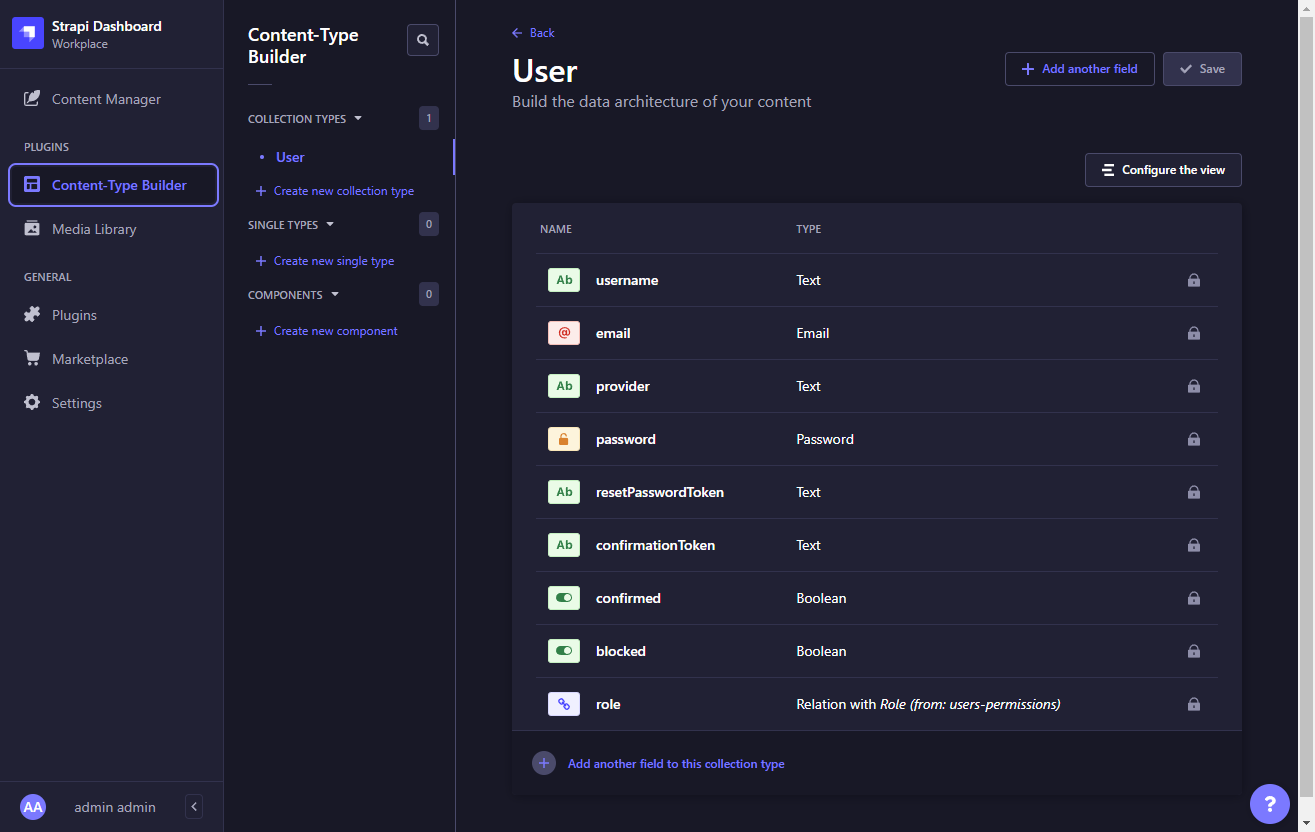The image size is (1315, 832).
Task: Go Back using the back link
Action: [533, 33]
